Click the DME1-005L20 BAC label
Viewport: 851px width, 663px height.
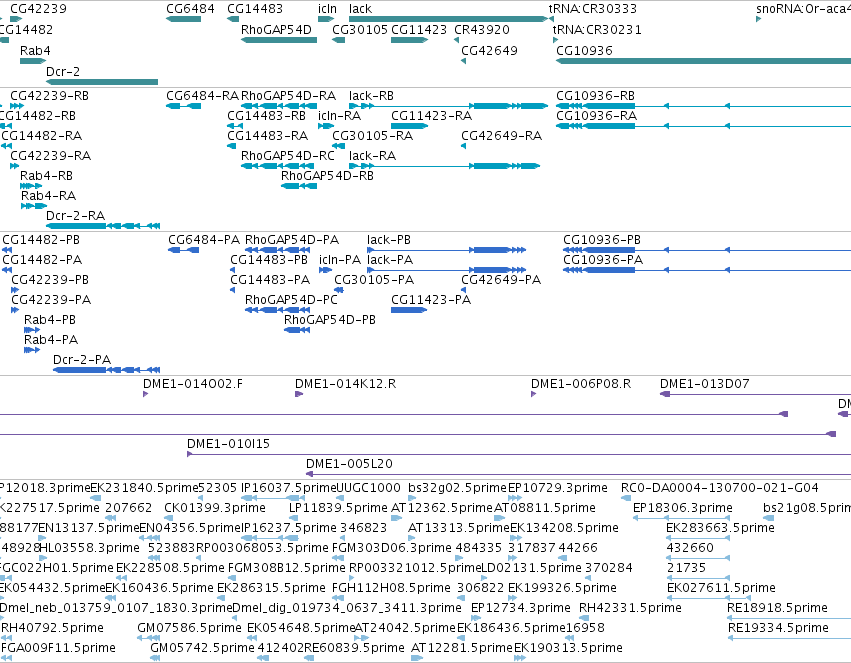349,464
